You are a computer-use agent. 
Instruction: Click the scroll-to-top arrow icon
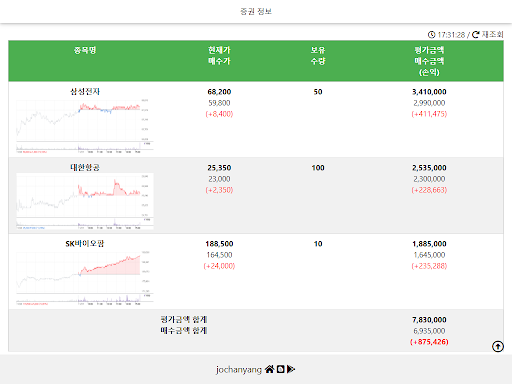(498, 347)
